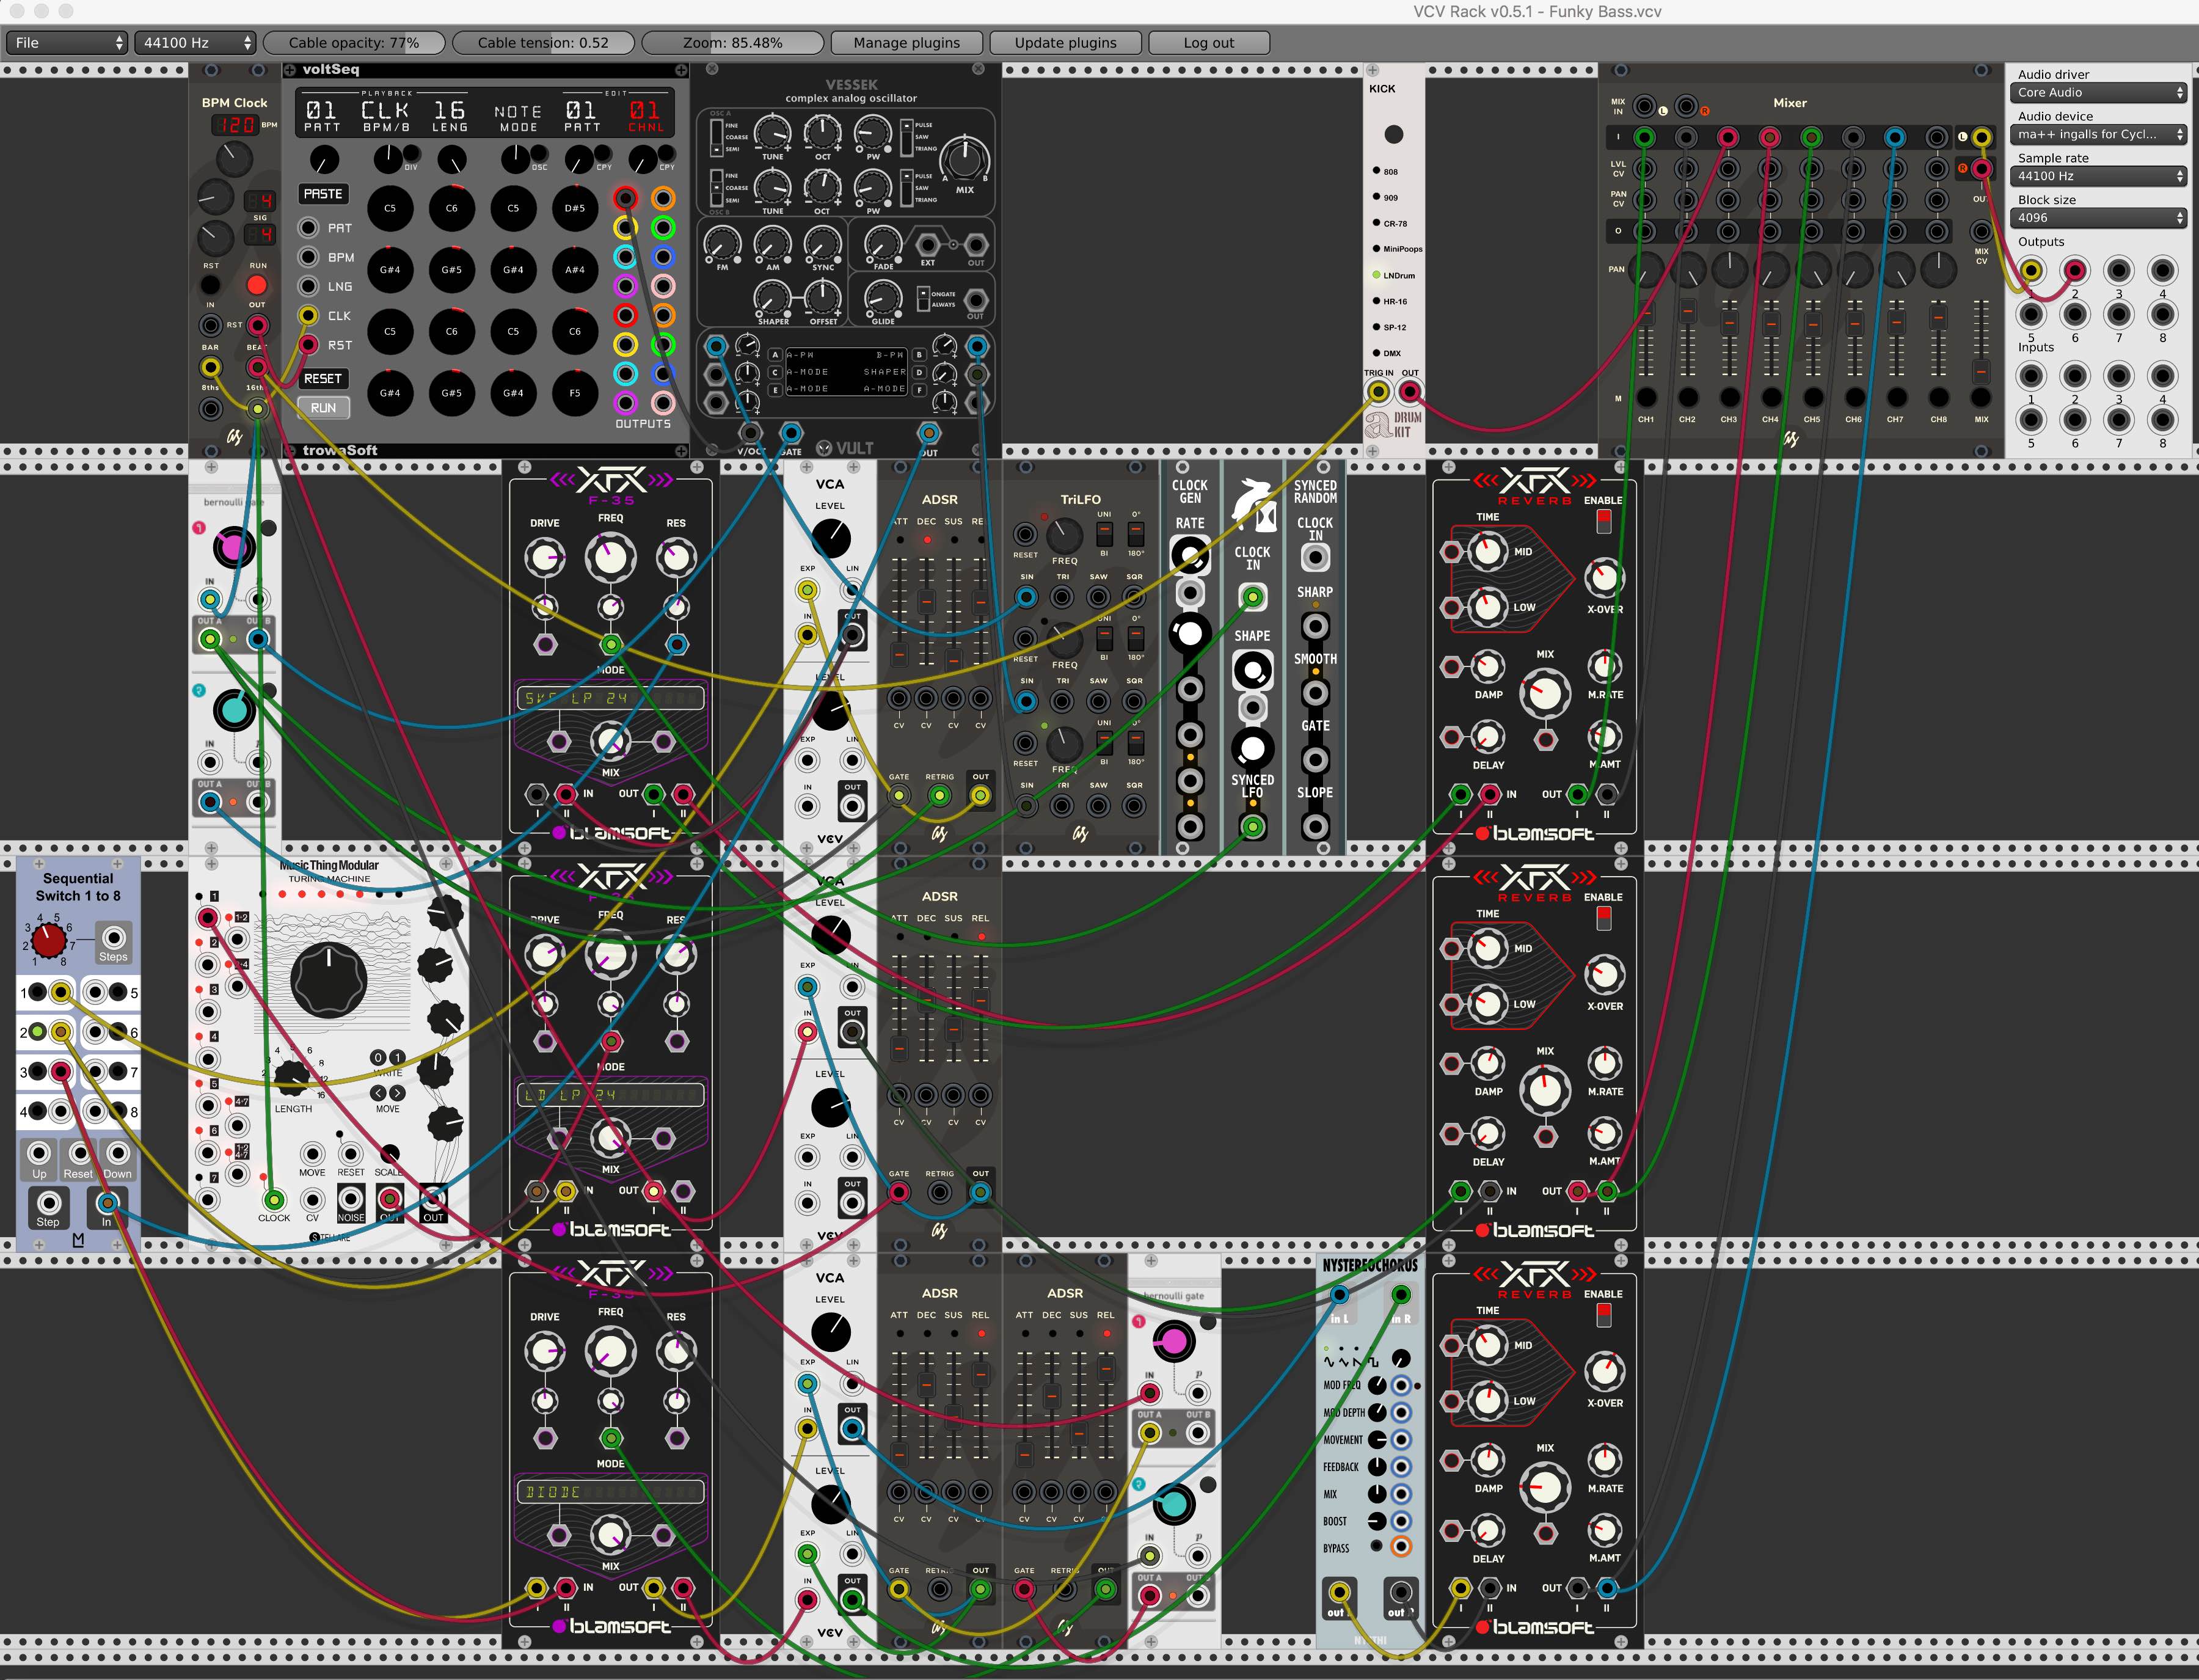Click Turing Machine MOVE left arrow
Image resolution: width=2199 pixels, height=1680 pixels.
pyautogui.click(x=378, y=1093)
